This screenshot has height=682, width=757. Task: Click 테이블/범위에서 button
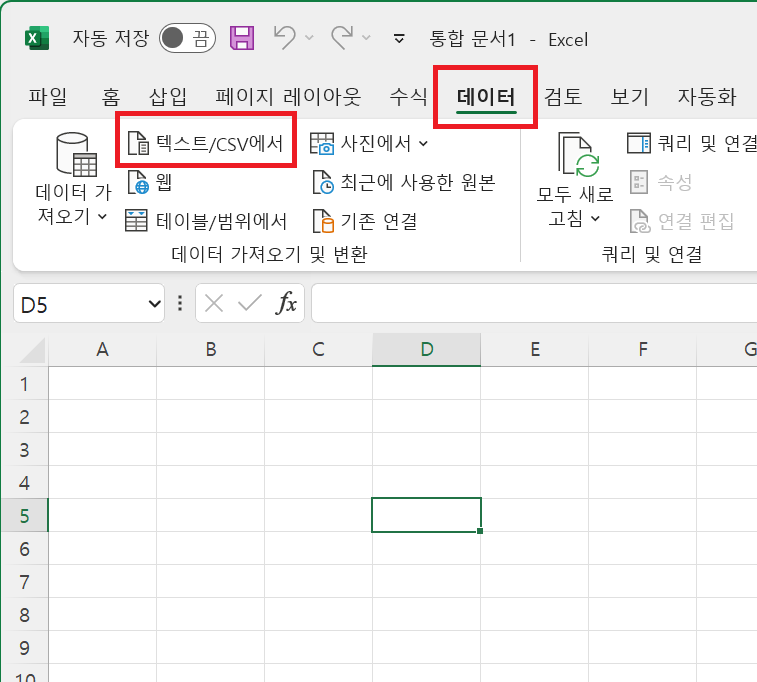point(206,221)
